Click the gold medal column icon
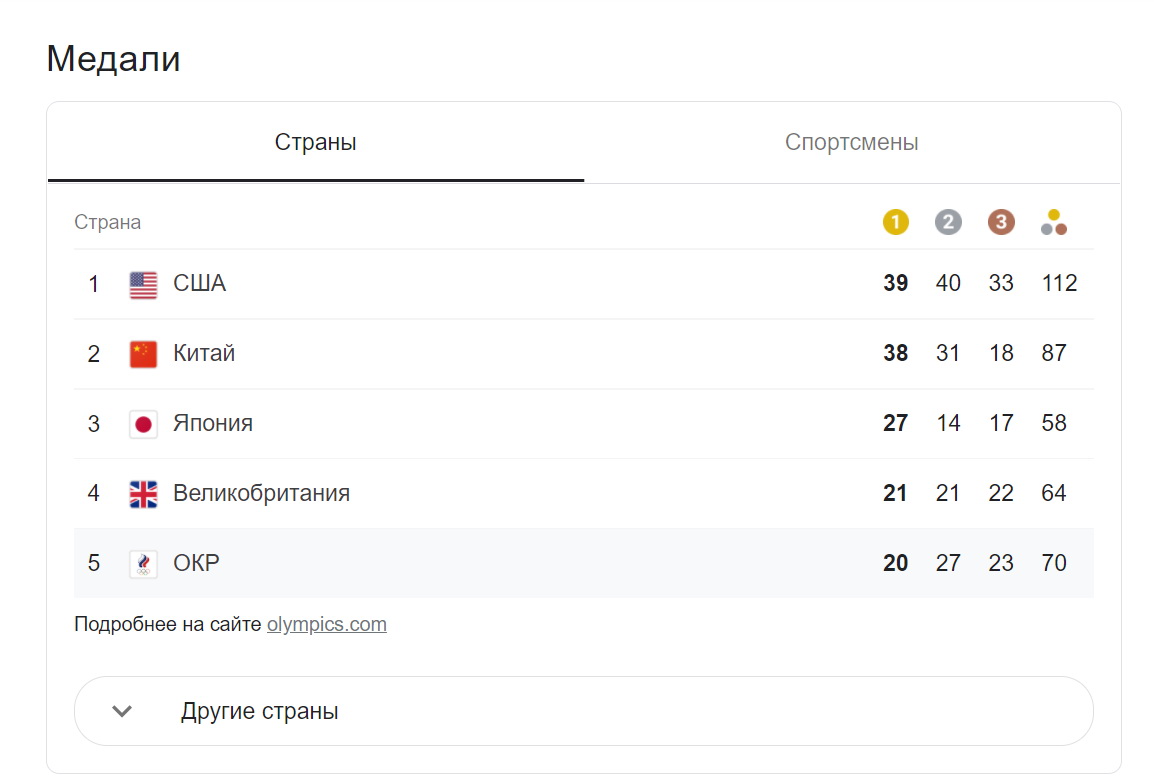Viewport: 1154px width, 781px height. (895, 222)
